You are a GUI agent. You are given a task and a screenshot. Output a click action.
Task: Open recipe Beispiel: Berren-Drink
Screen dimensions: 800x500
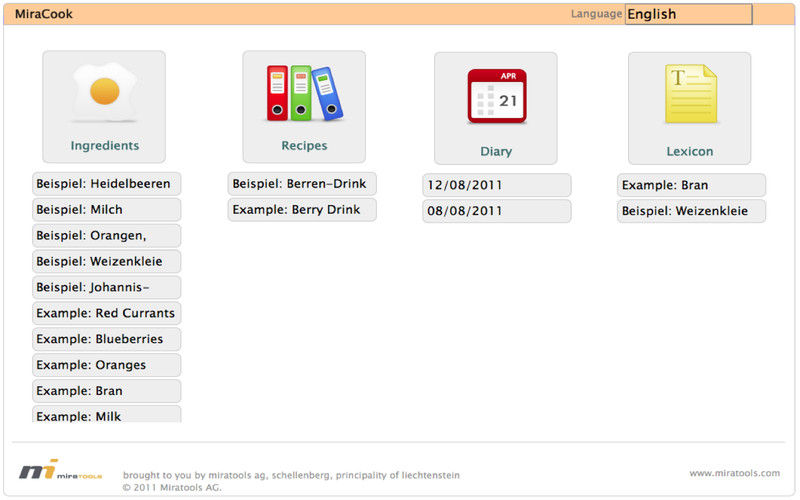(x=302, y=184)
